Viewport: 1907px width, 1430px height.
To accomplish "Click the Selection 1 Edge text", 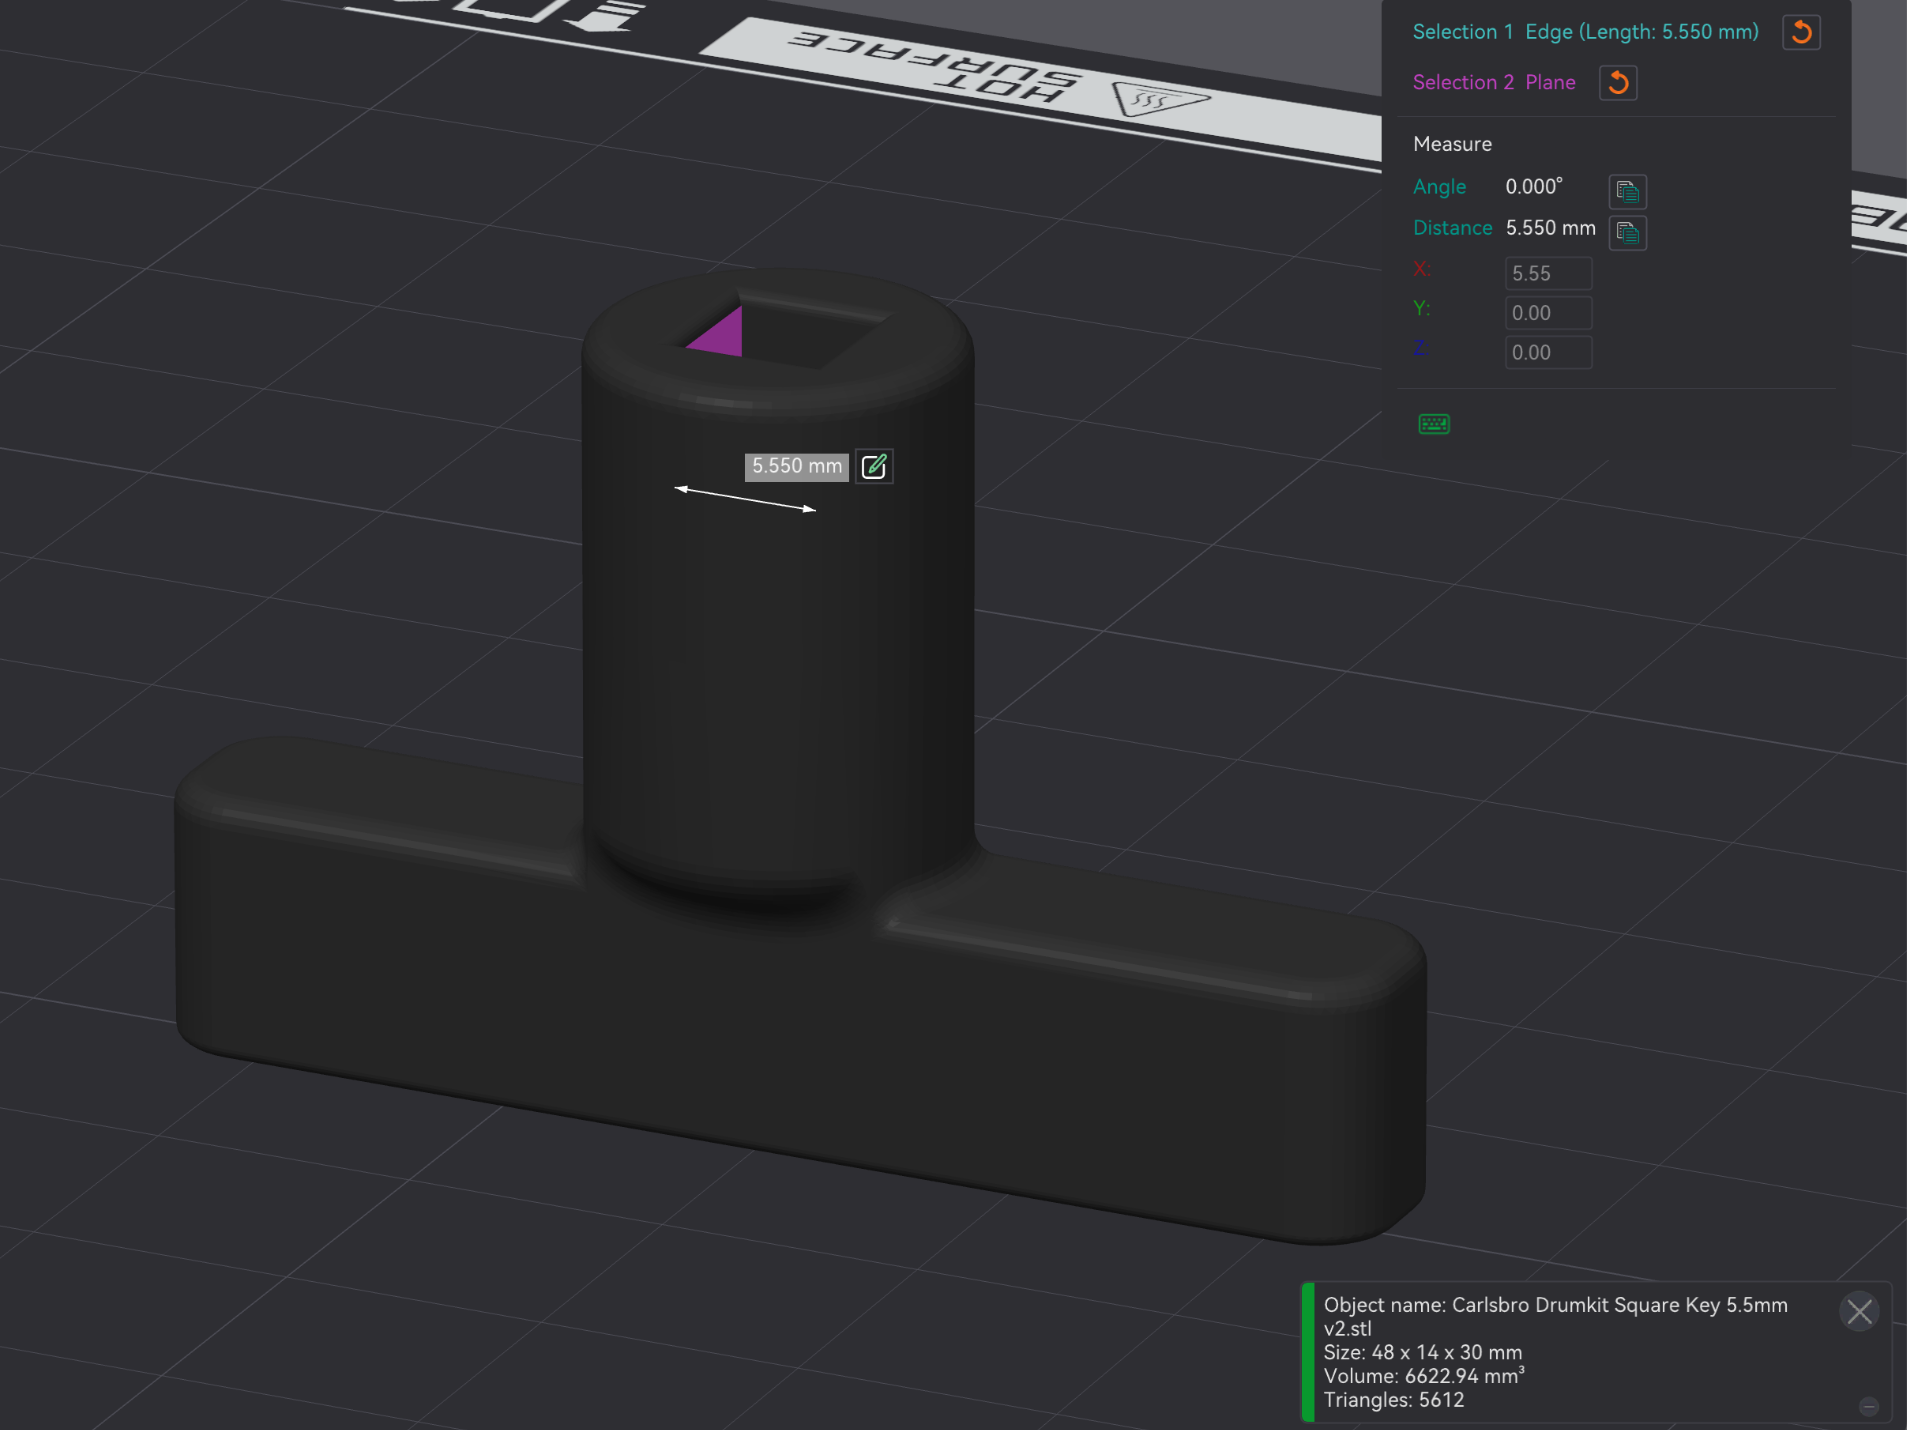I will pos(1585,32).
